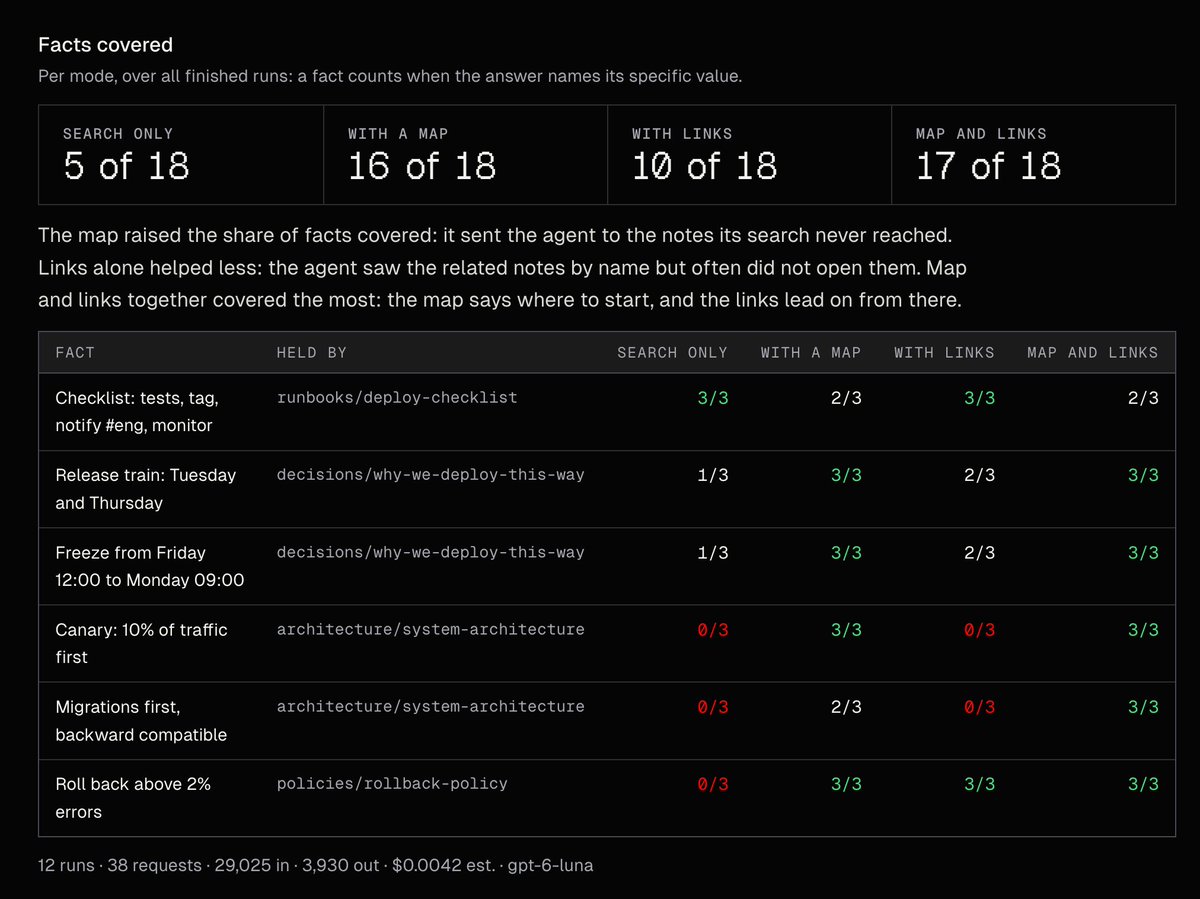Open the Map and Links 17 of 18 card
Screen dimensions: 1200x899
point(1034,155)
